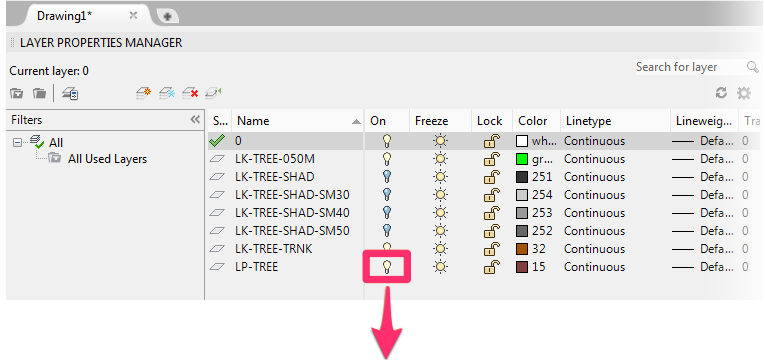Screen dimensions: 765x360
Task: Click status icon of LP-TREE layer
Action: (x=217, y=267)
